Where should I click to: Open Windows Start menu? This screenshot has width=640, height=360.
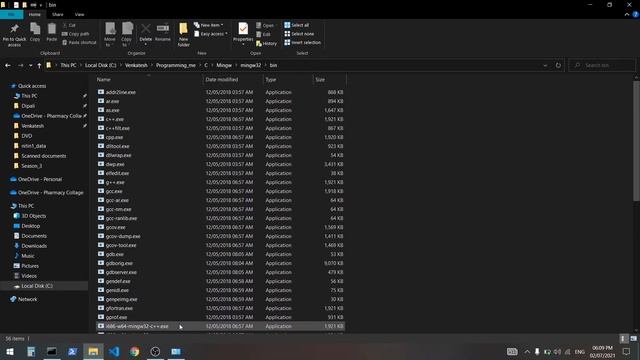[x=10, y=351]
